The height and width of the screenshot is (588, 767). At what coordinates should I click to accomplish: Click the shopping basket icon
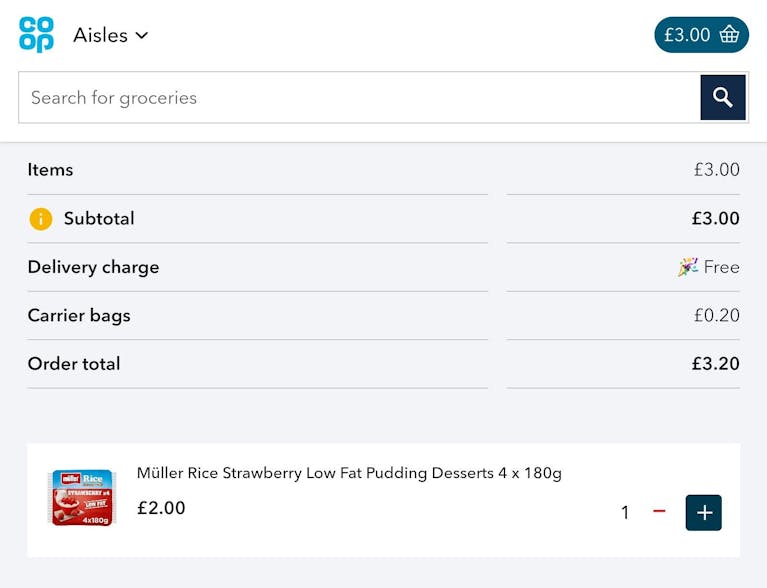(729, 35)
